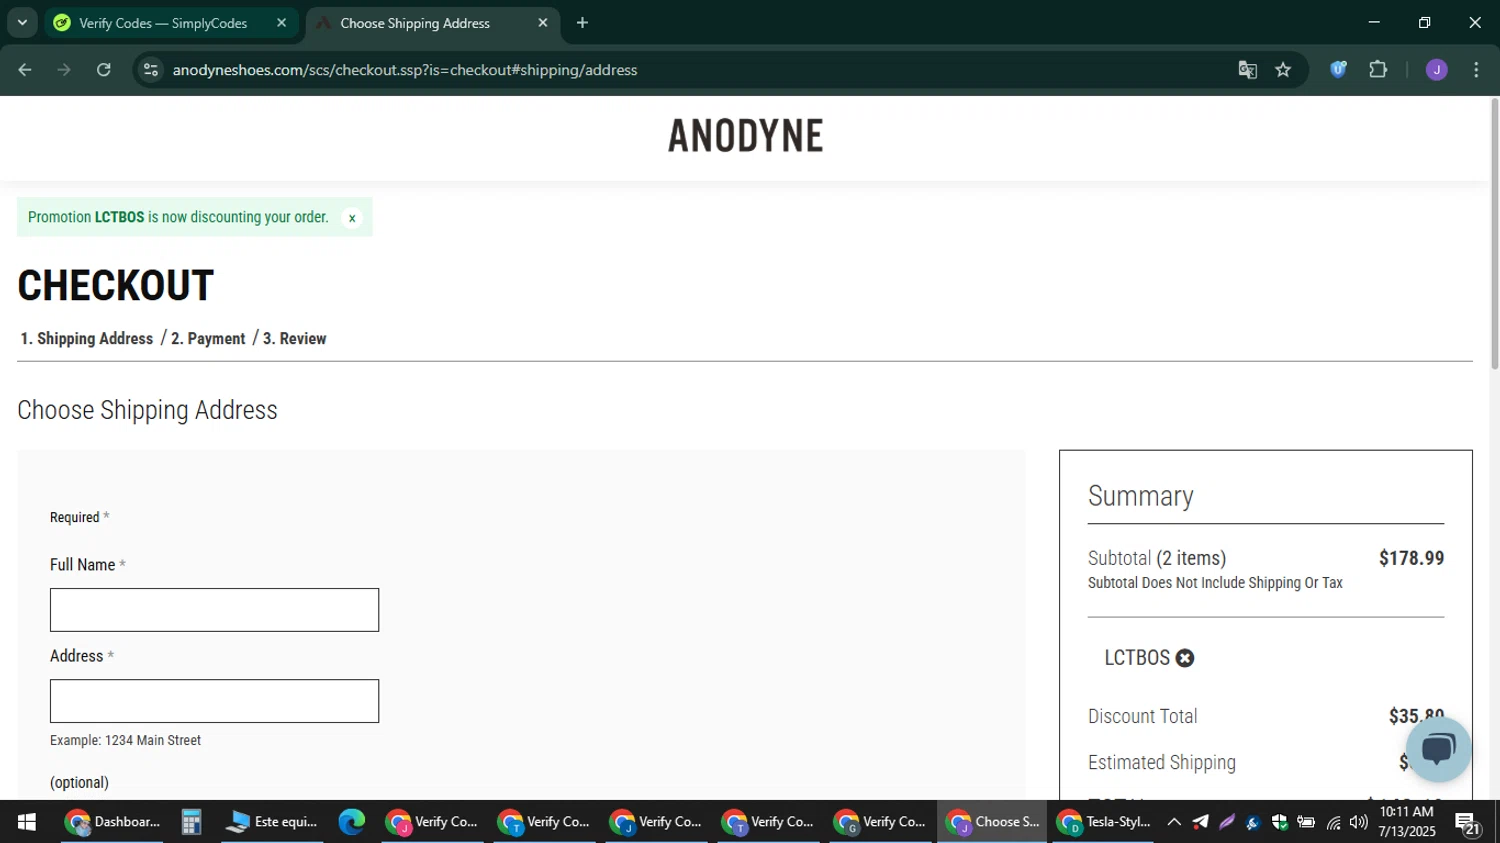Click the subtotal amount $178.99
1500x843 pixels.
1411,558
